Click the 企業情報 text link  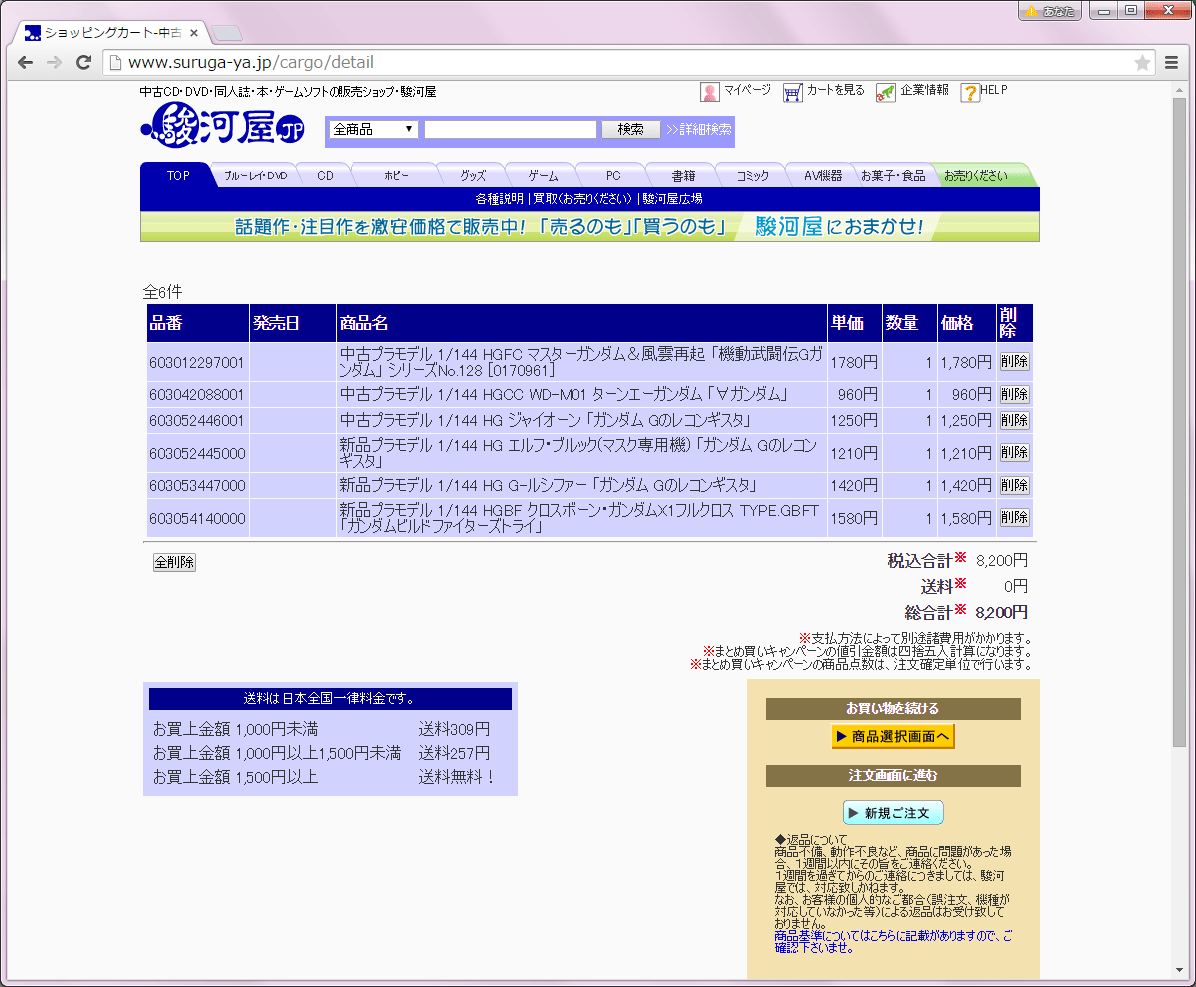pos(924,90)
